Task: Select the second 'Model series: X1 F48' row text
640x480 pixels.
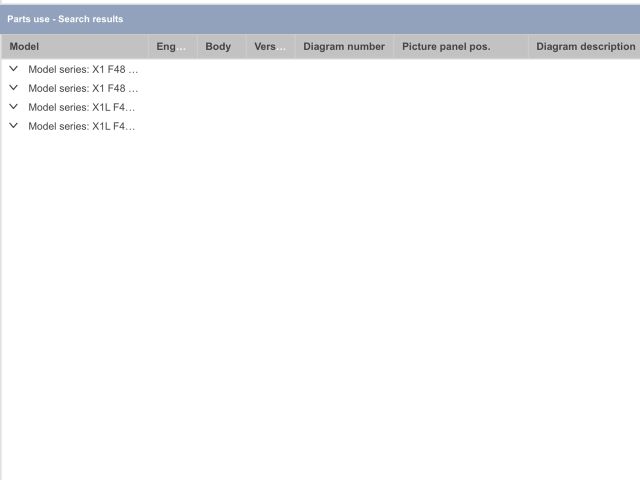Action: coord(83,88)
